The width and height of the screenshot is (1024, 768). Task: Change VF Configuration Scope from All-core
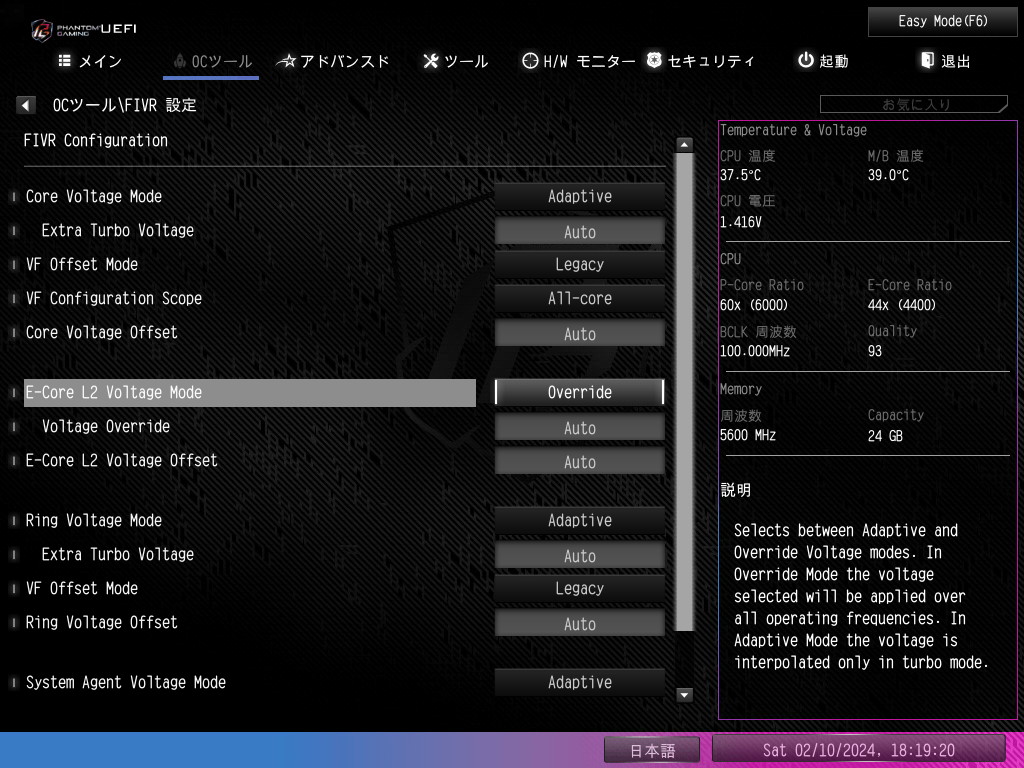pyautogui.click(x=579, y=299)
